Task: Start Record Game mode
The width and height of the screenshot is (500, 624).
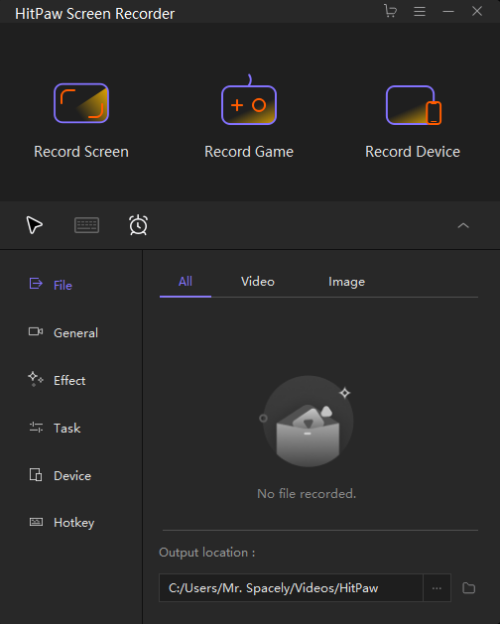Action: coord(249,117)
